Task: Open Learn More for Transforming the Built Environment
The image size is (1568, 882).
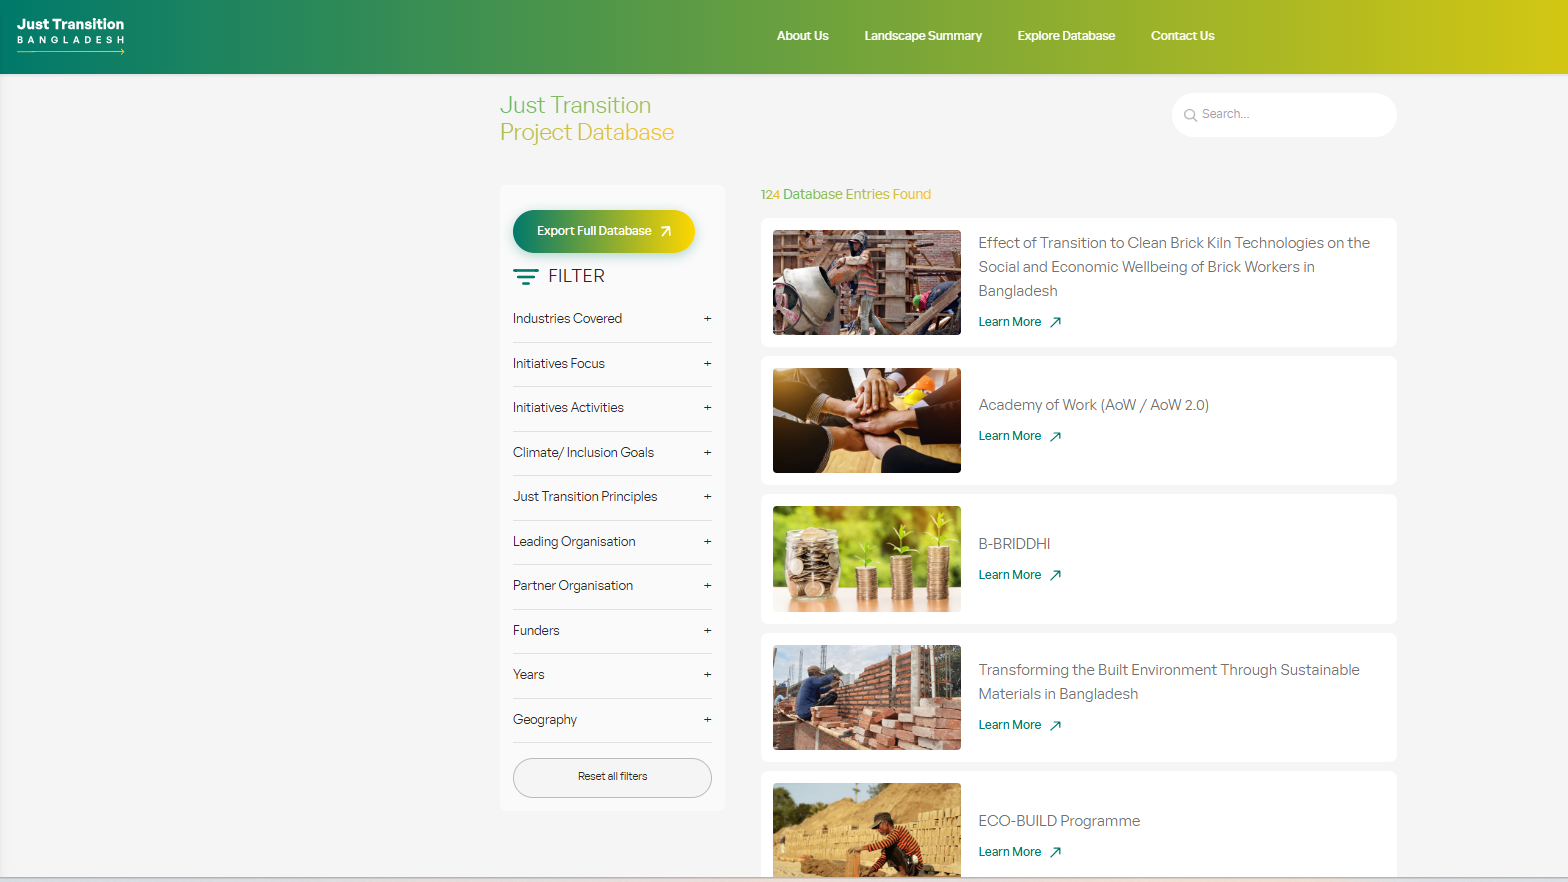Action: (1019, 725)
